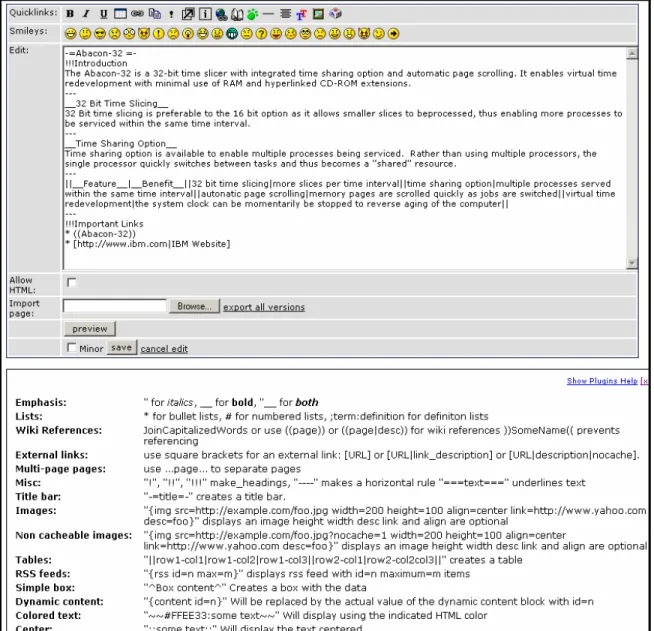Apply bold formatting from Quicklinks
The height and width of the screenshot is (631, 654).
pos(70,14)
